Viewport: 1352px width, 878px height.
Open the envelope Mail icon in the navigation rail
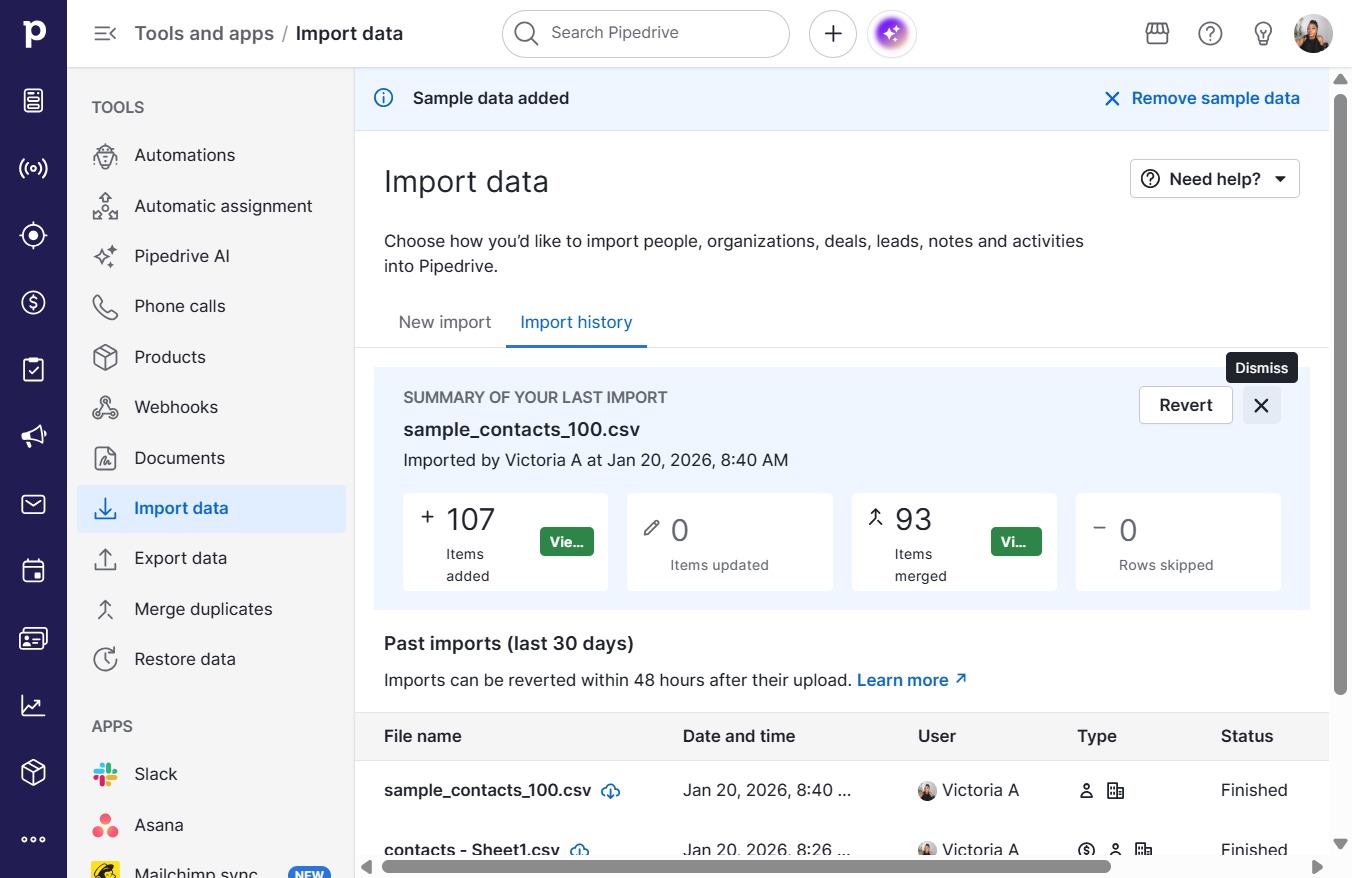[33, 504]
